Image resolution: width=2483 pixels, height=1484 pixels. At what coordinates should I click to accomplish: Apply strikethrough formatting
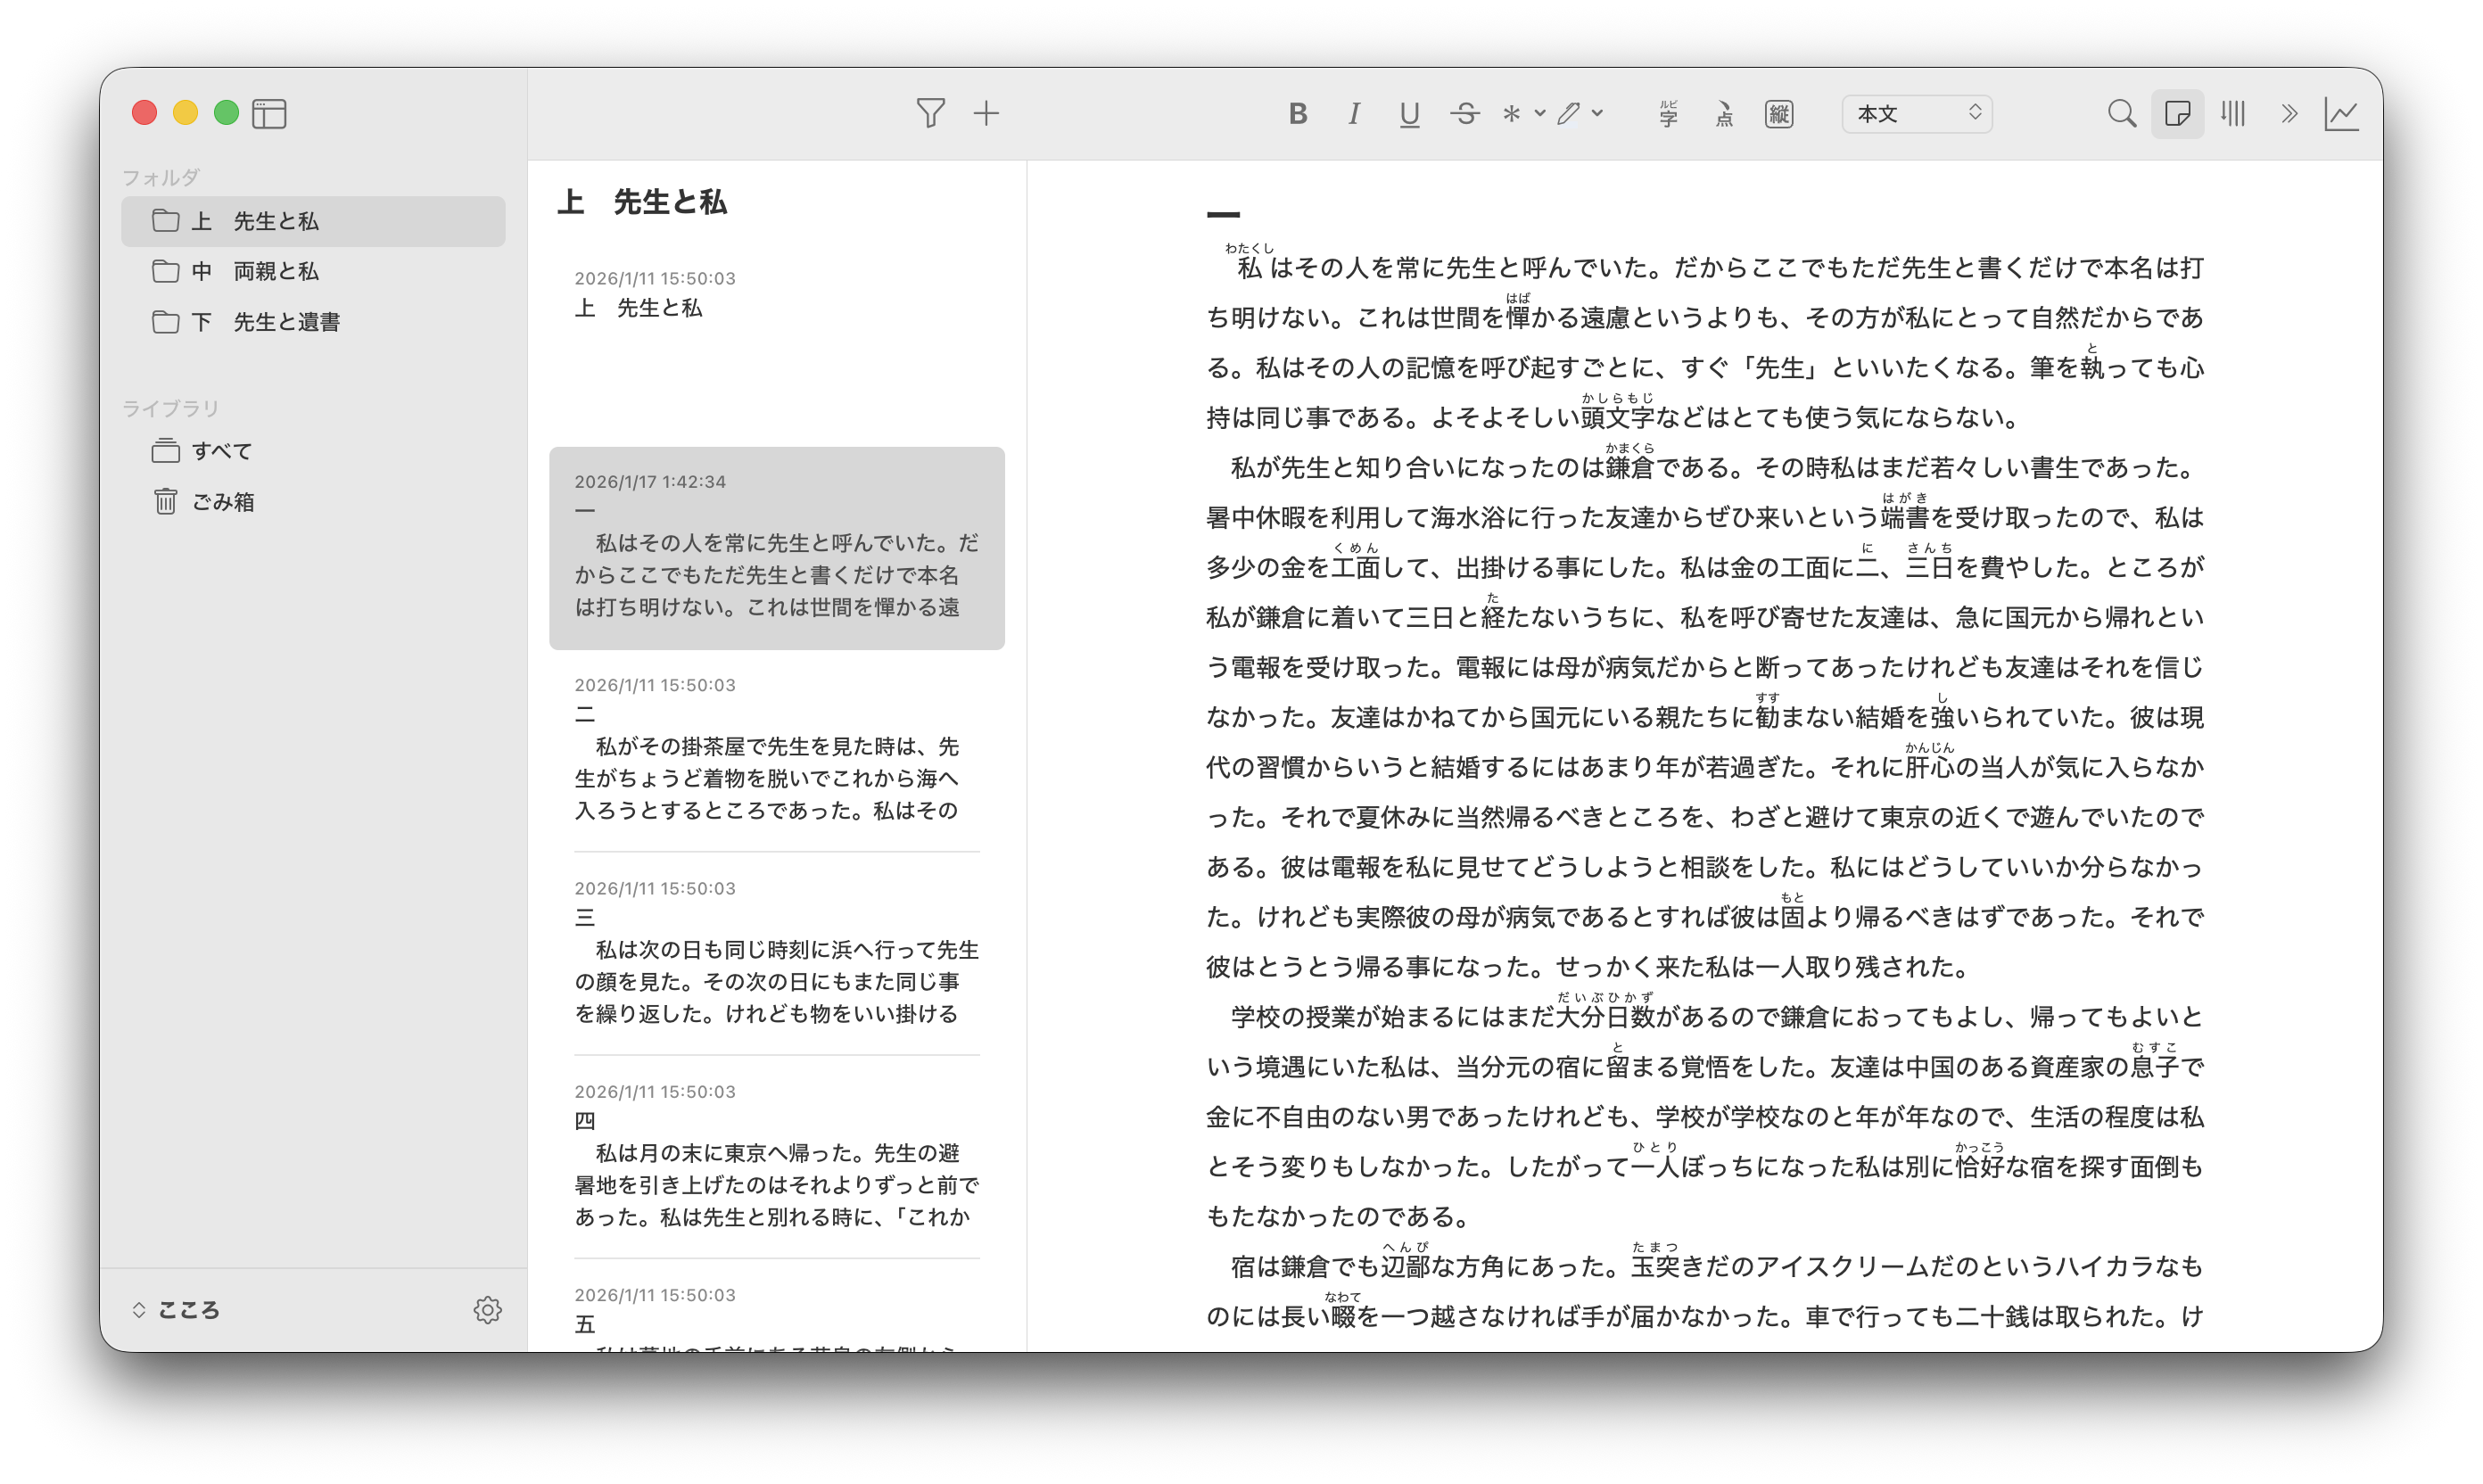click(x=1465, y=114)
